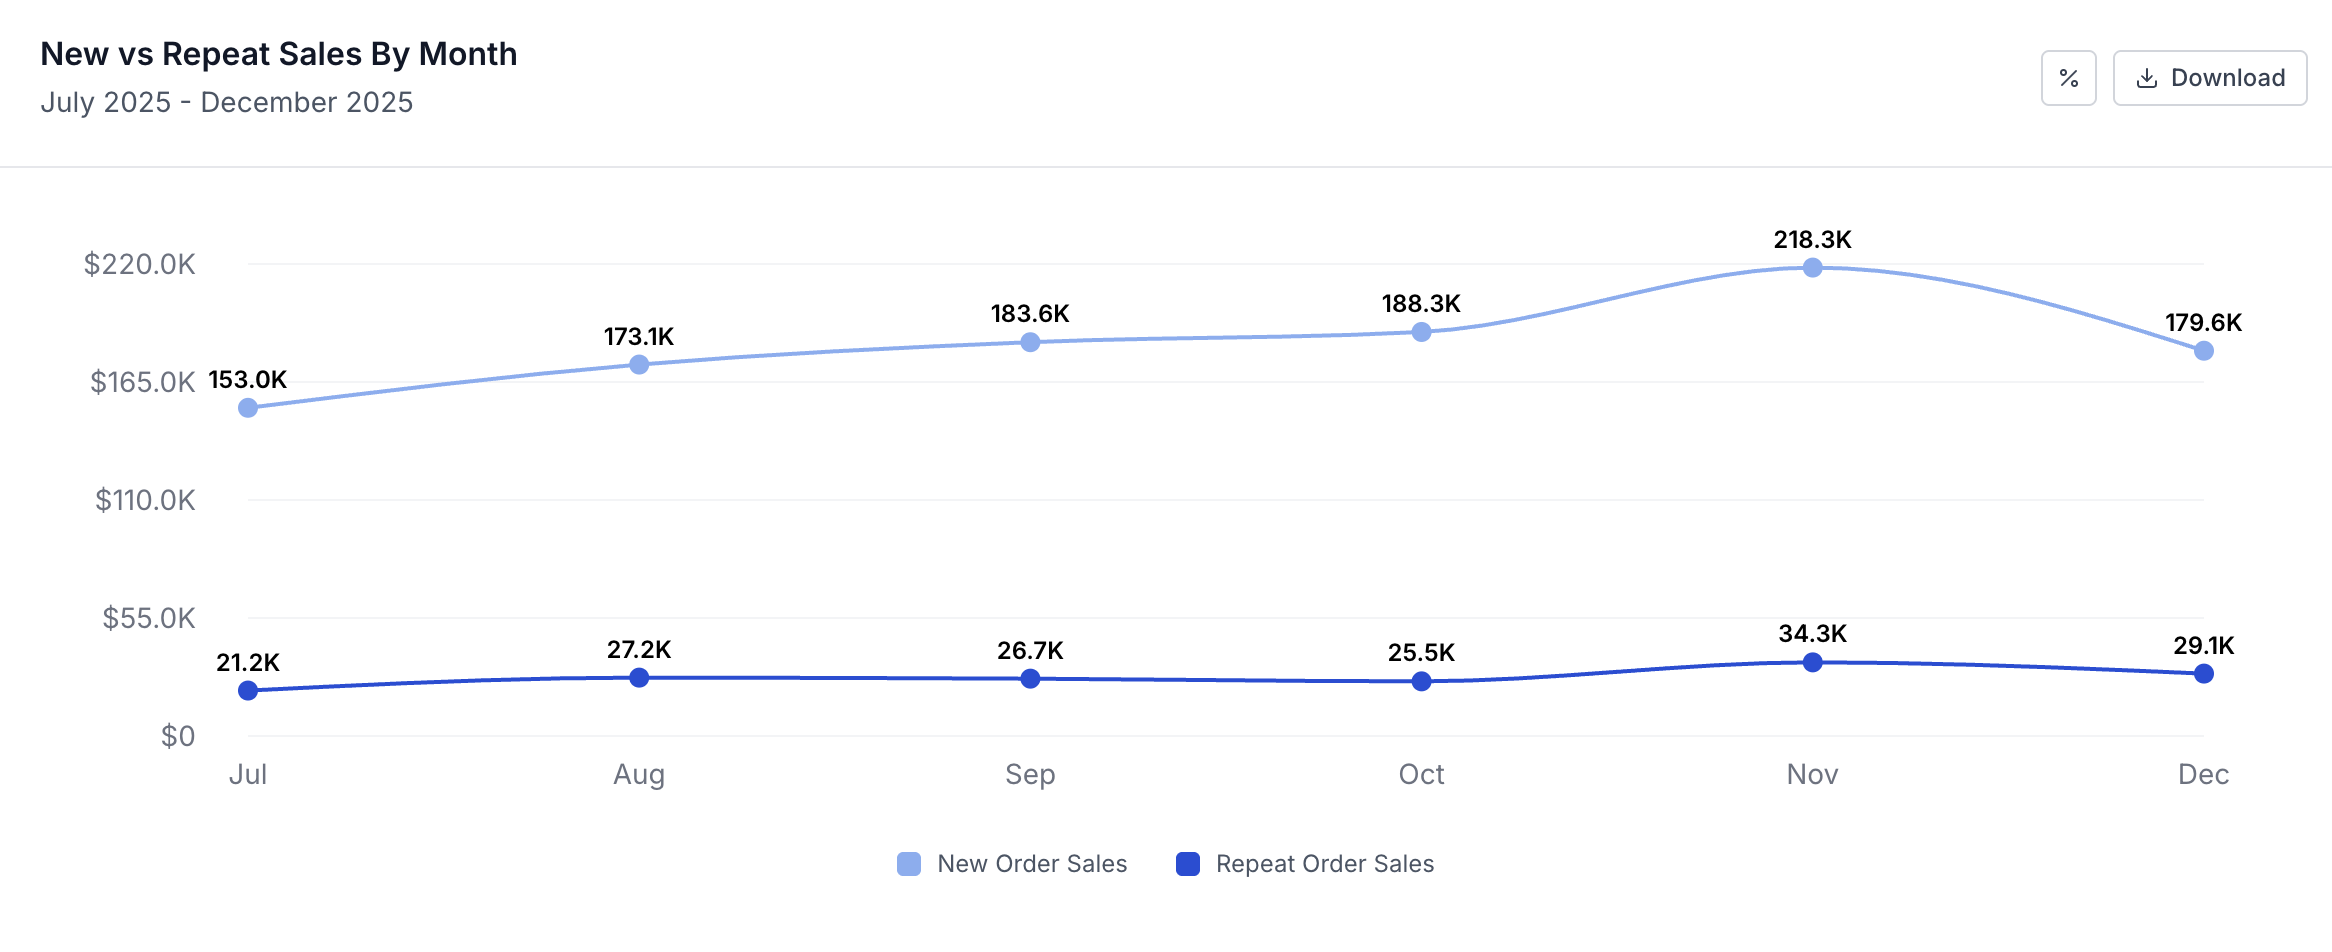Click the July data point at 153.0K
The image size is (2332, 952).
tap(247, 406)
